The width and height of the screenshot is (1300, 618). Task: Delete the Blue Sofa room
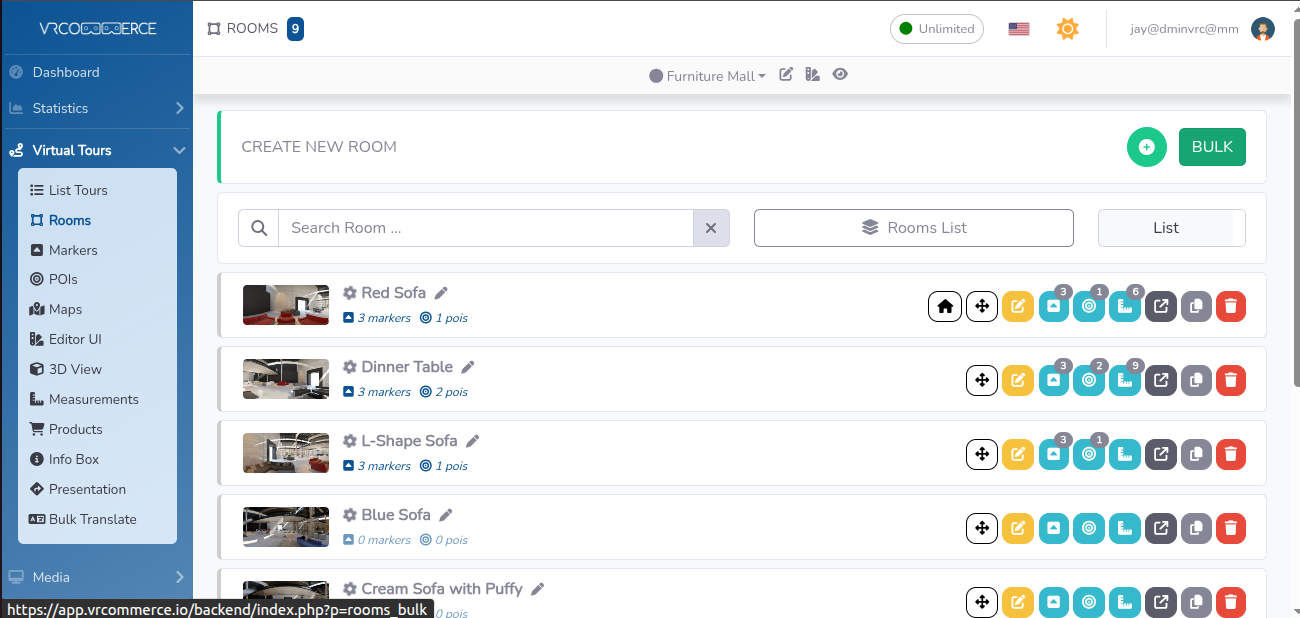(1231, 529)
